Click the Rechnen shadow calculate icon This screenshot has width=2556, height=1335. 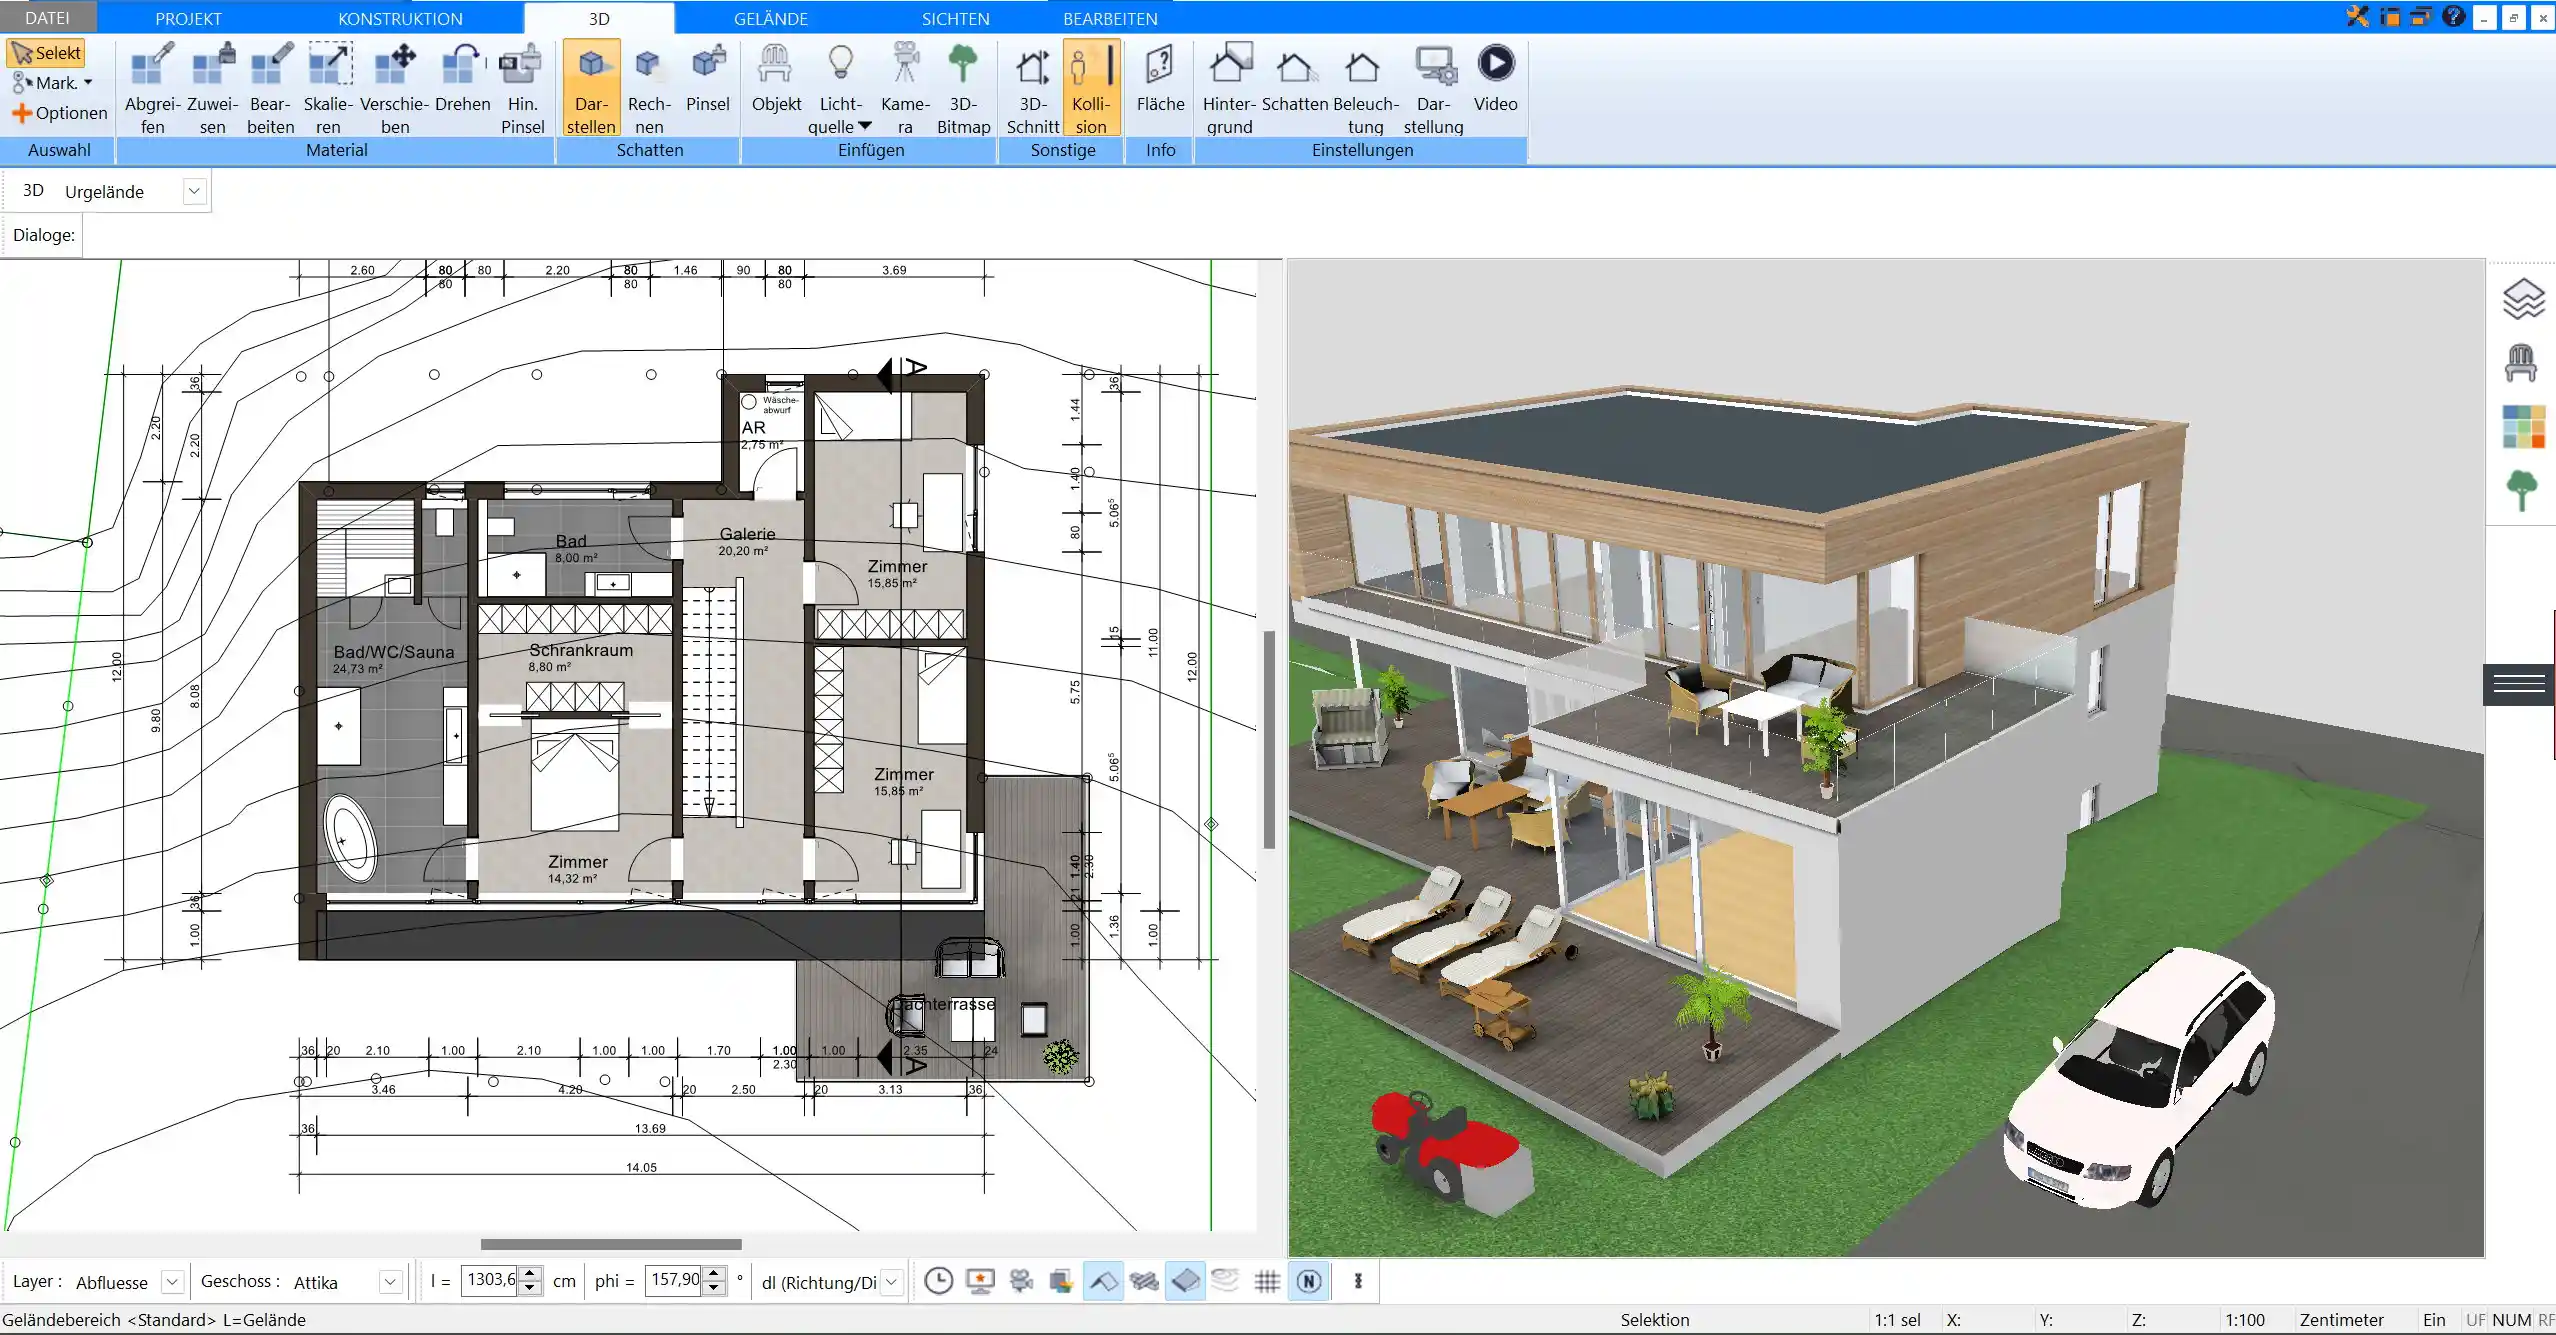pyautogui.click(x=649, y=88)
